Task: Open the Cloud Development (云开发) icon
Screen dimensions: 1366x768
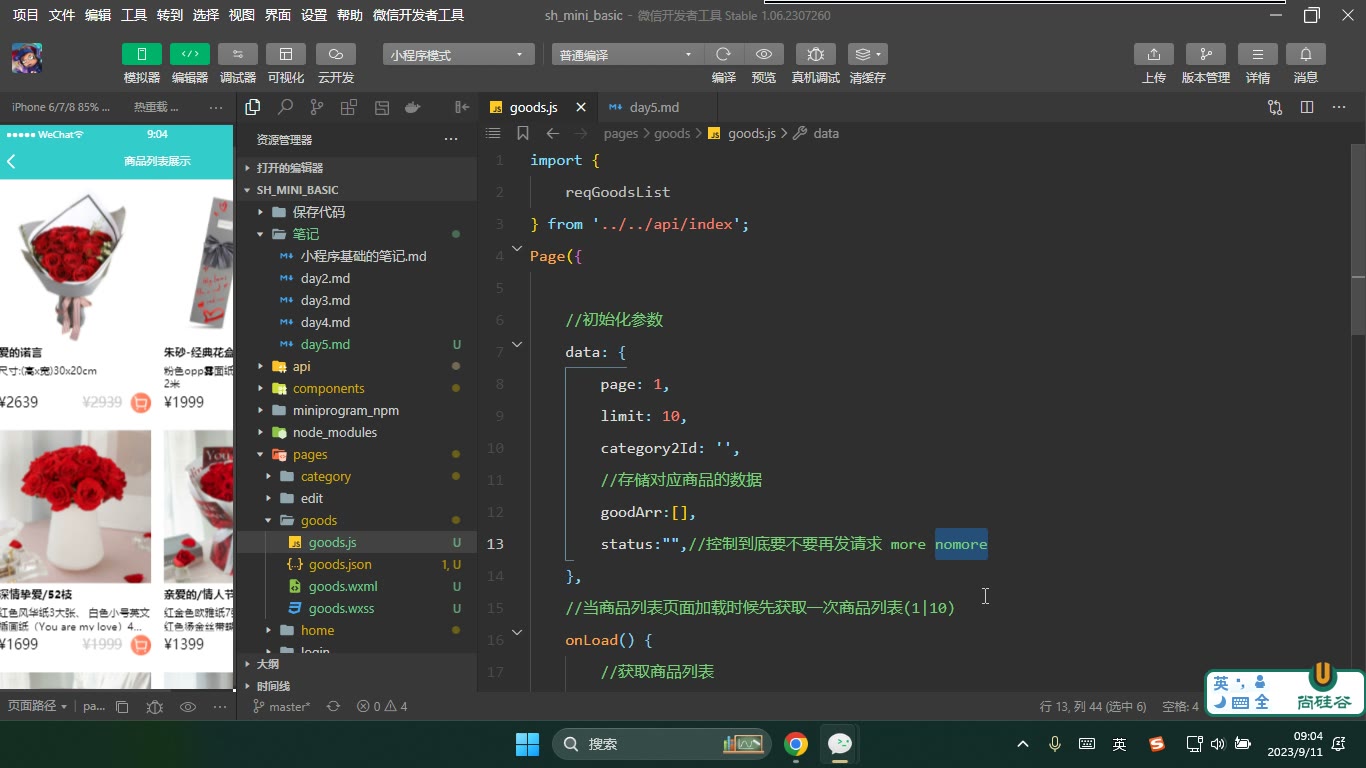Action: tap(336, 54)
